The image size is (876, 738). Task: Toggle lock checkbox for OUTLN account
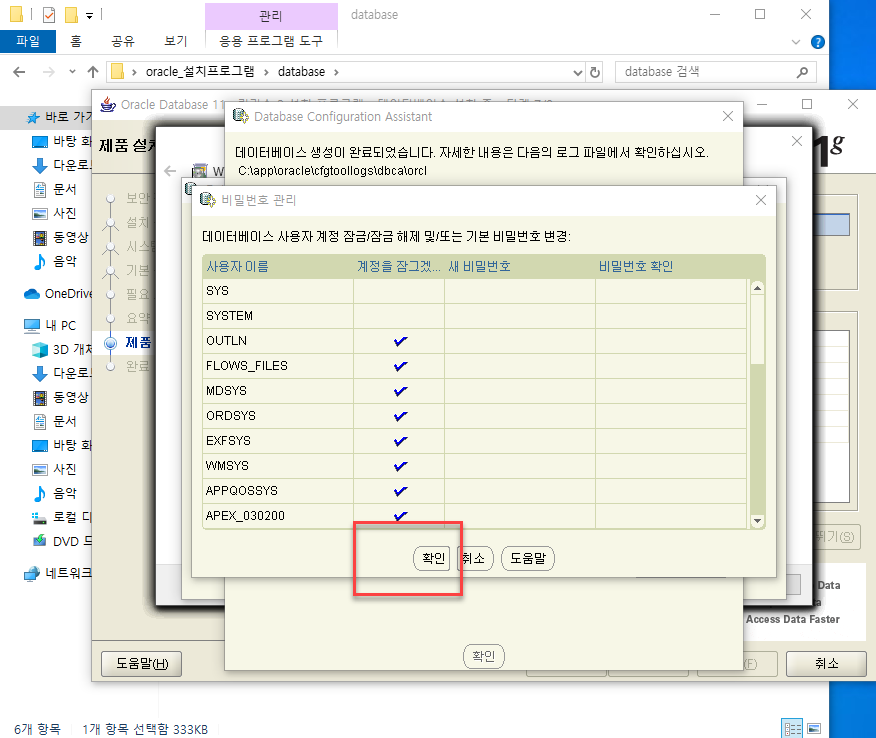coord(400,341)
